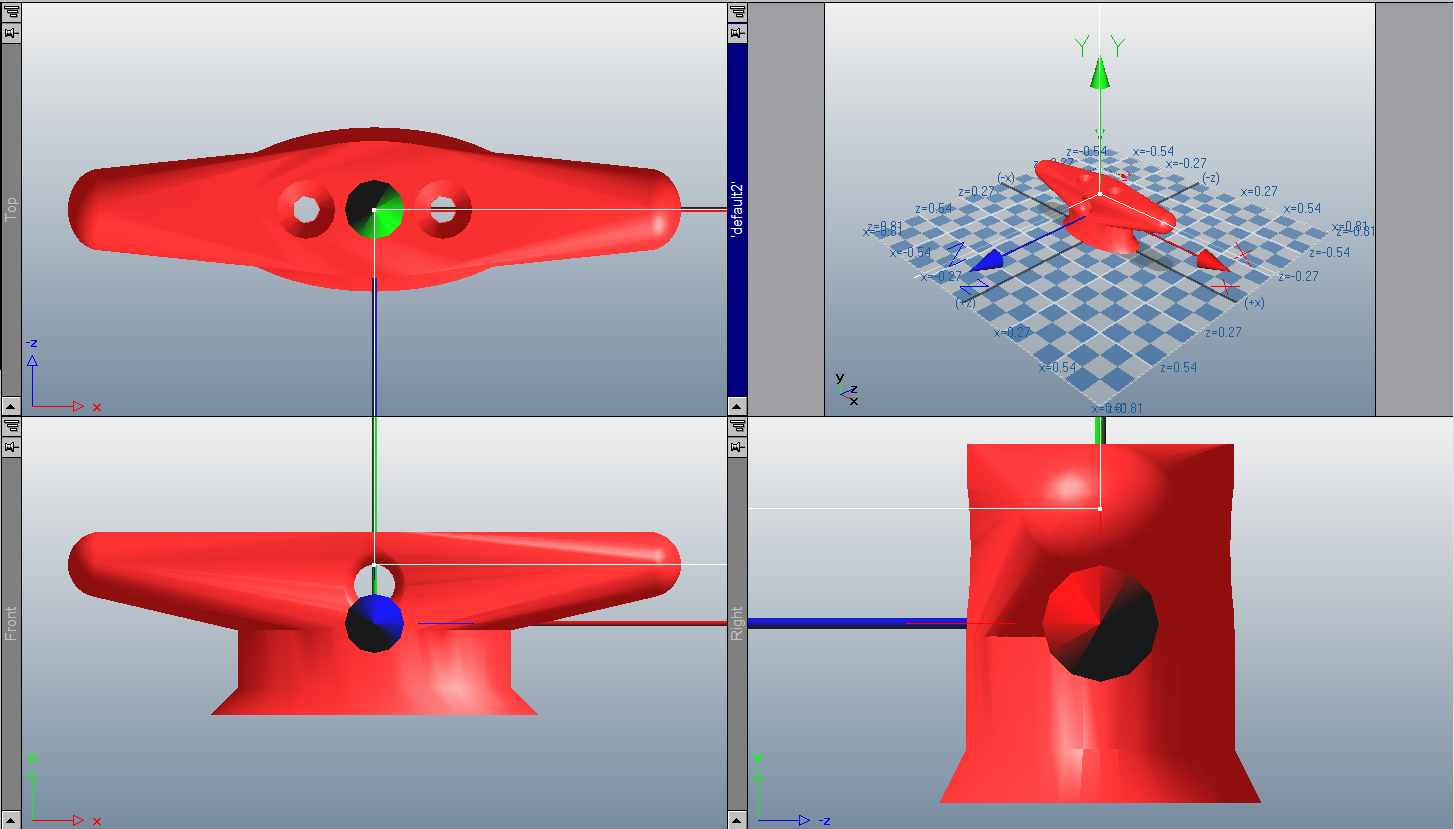Click the up scroll arrow below the 'default2' bar

737,404
